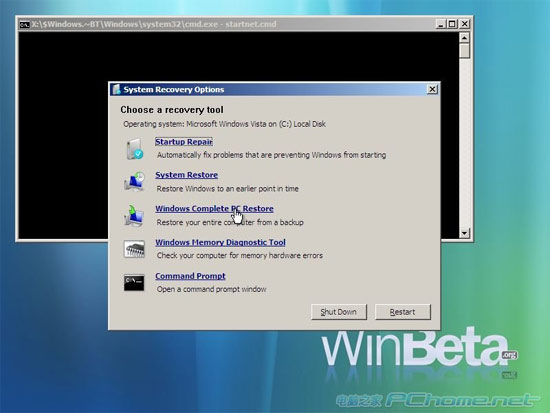Click the Shut Down button
Screen dimensions: 550x413
tap(338, 312)
